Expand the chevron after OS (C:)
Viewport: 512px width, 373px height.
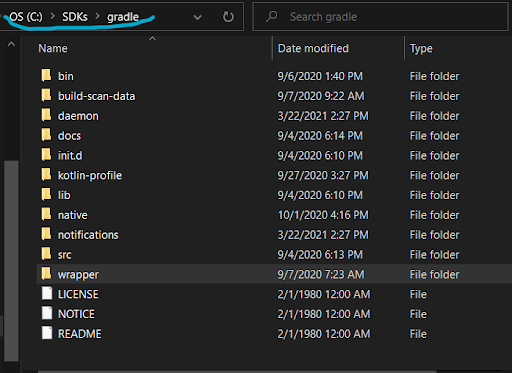click(x=52, y=16)
